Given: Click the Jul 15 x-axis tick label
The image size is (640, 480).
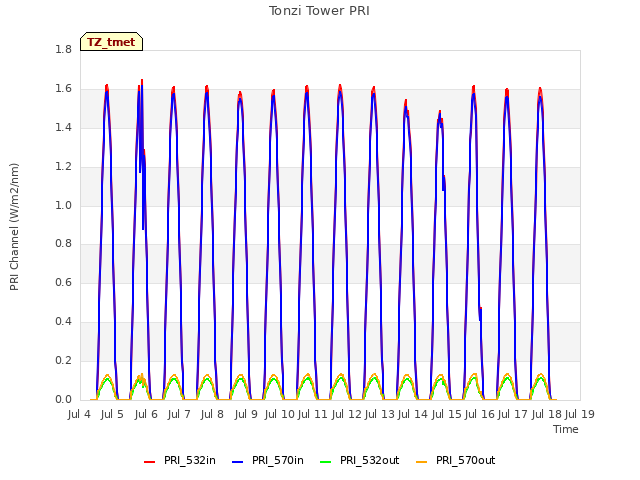Looking at the screenshot, I should click(x=447, y=414).
